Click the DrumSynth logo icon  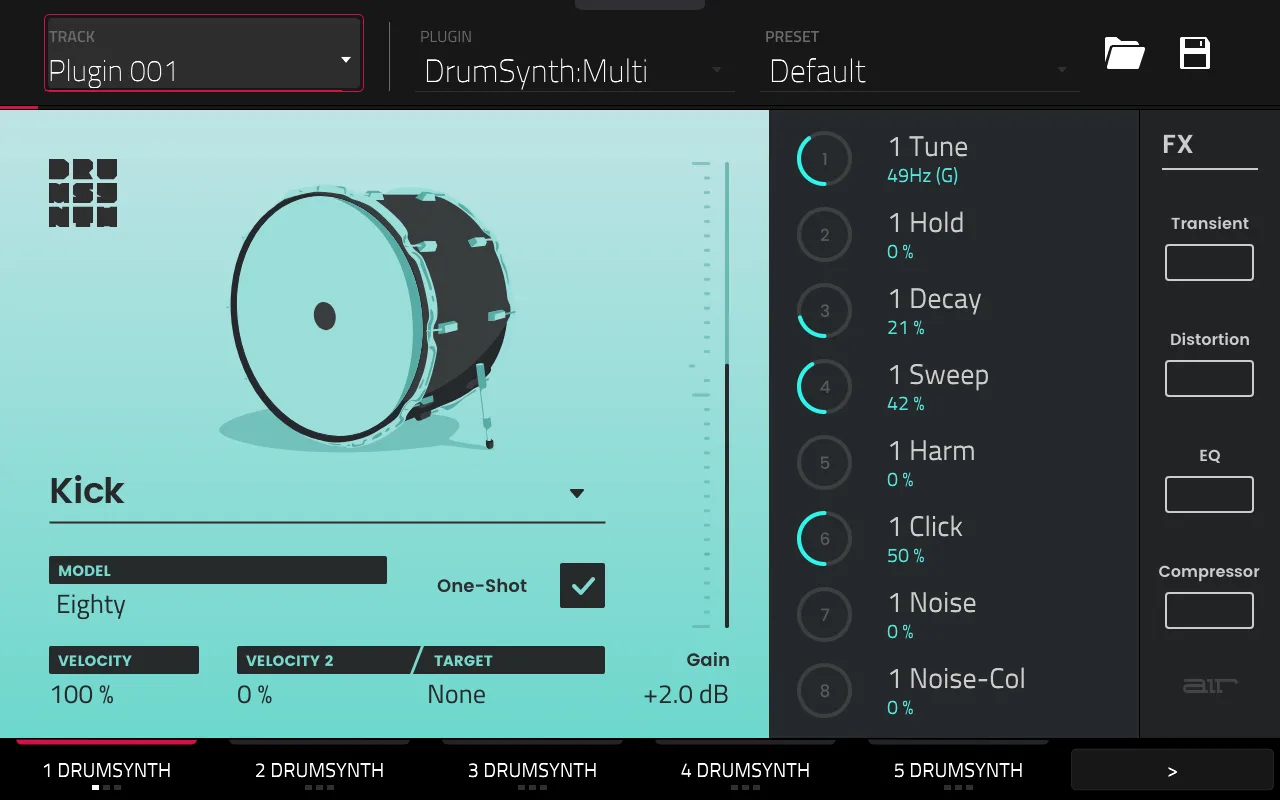[x=83, y=192]
